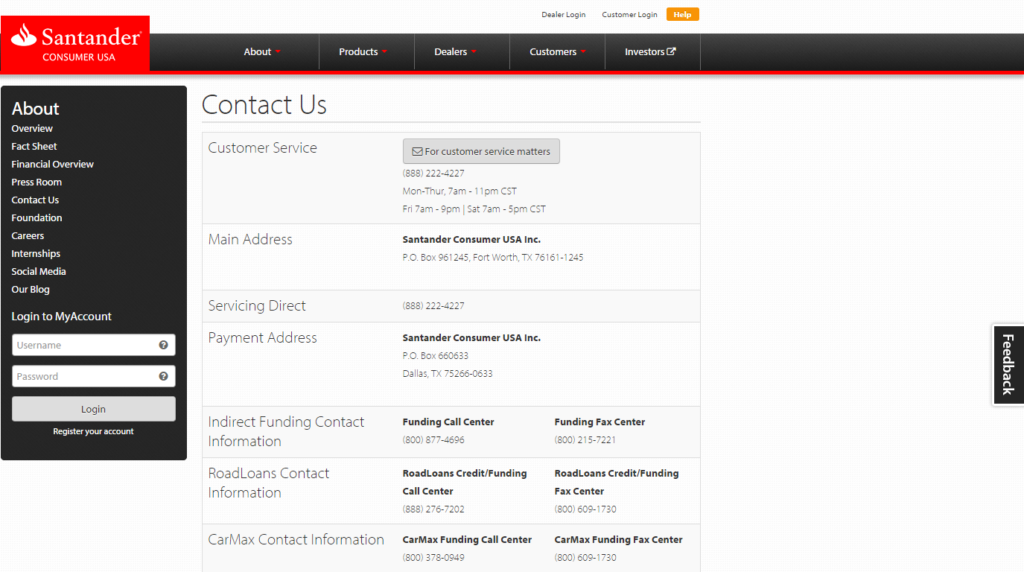Open the Press Room link
This screenshot has height=572, width=1024.
click(x=37, y=182)
